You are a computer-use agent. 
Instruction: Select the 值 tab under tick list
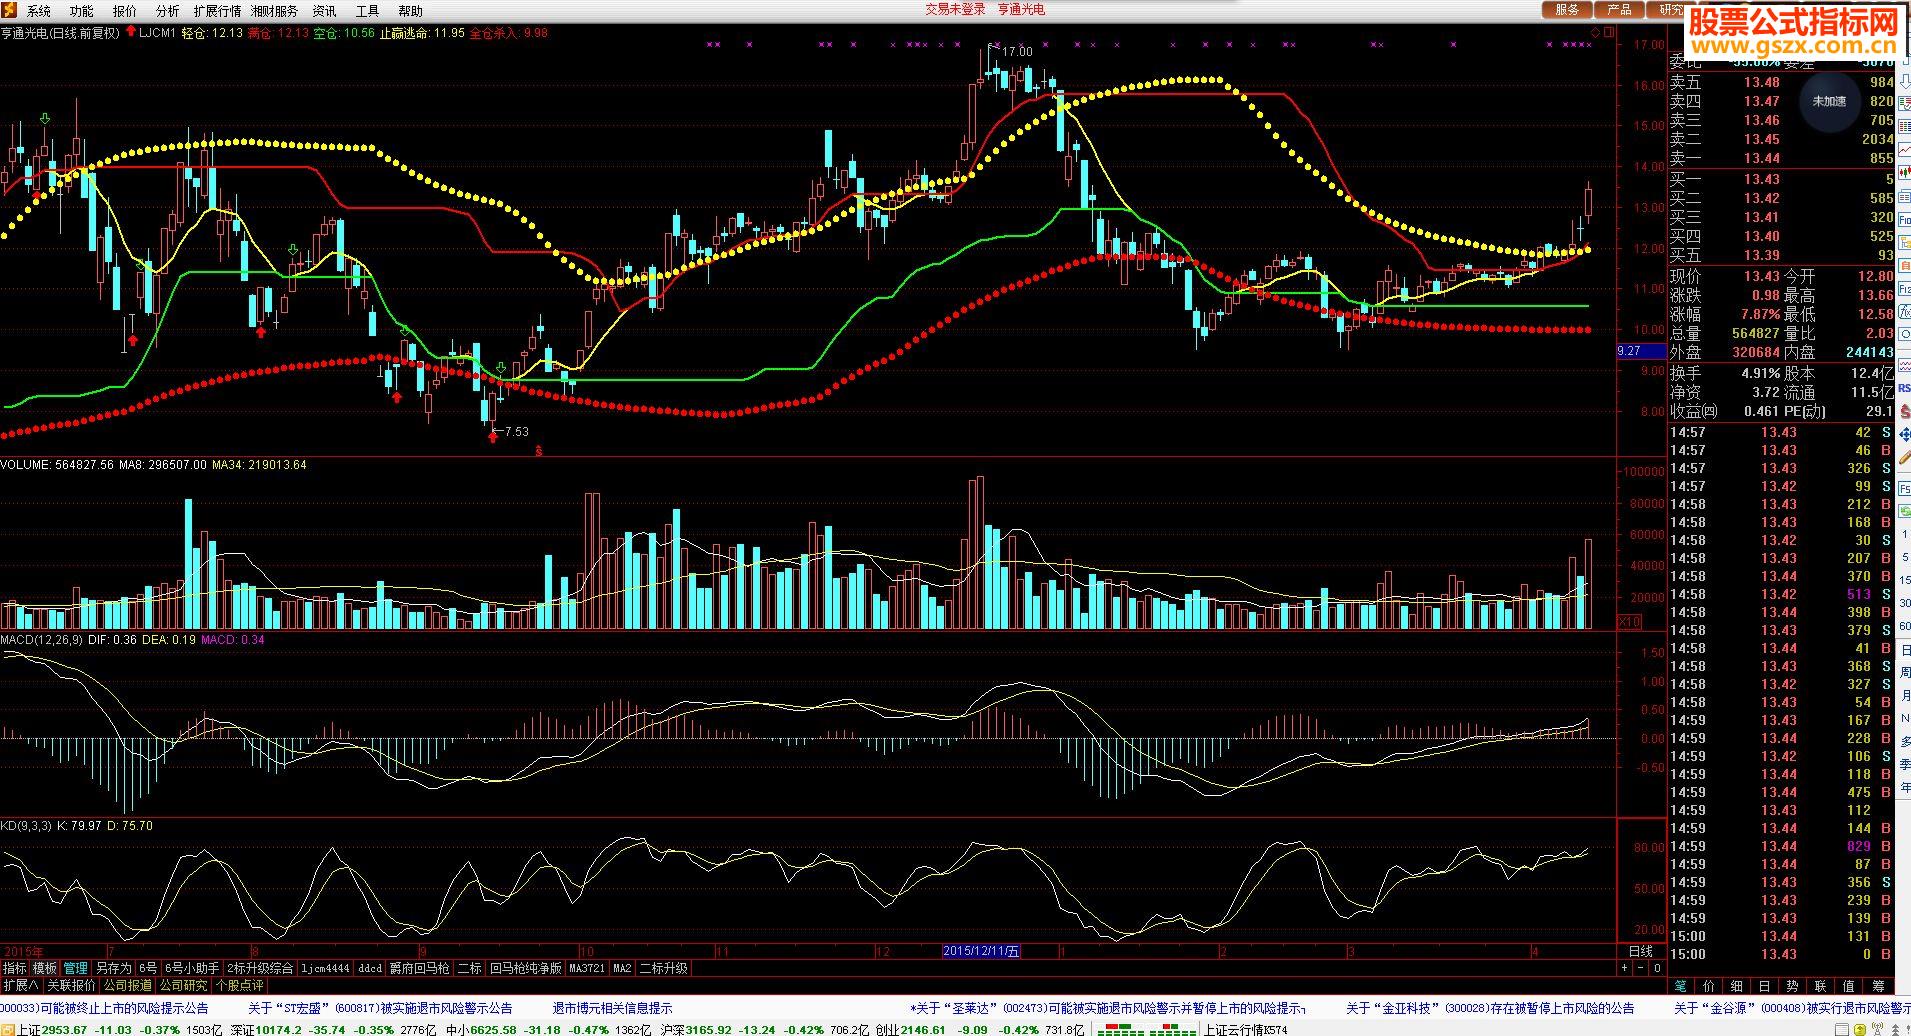point(1848,986)
